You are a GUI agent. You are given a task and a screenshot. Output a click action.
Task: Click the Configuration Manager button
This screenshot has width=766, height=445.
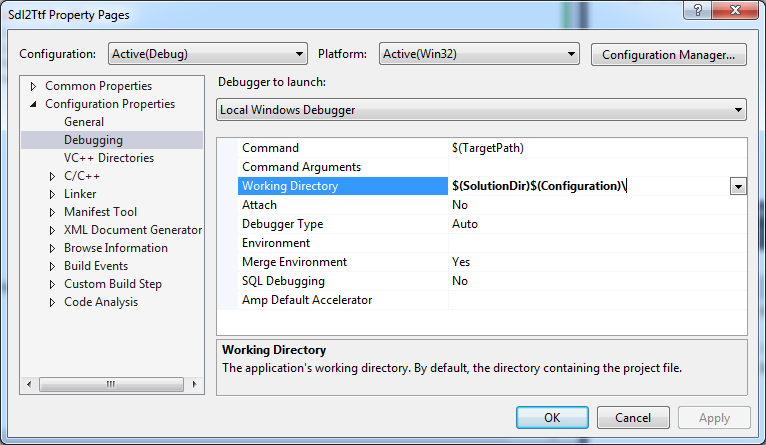click(669, 54)
